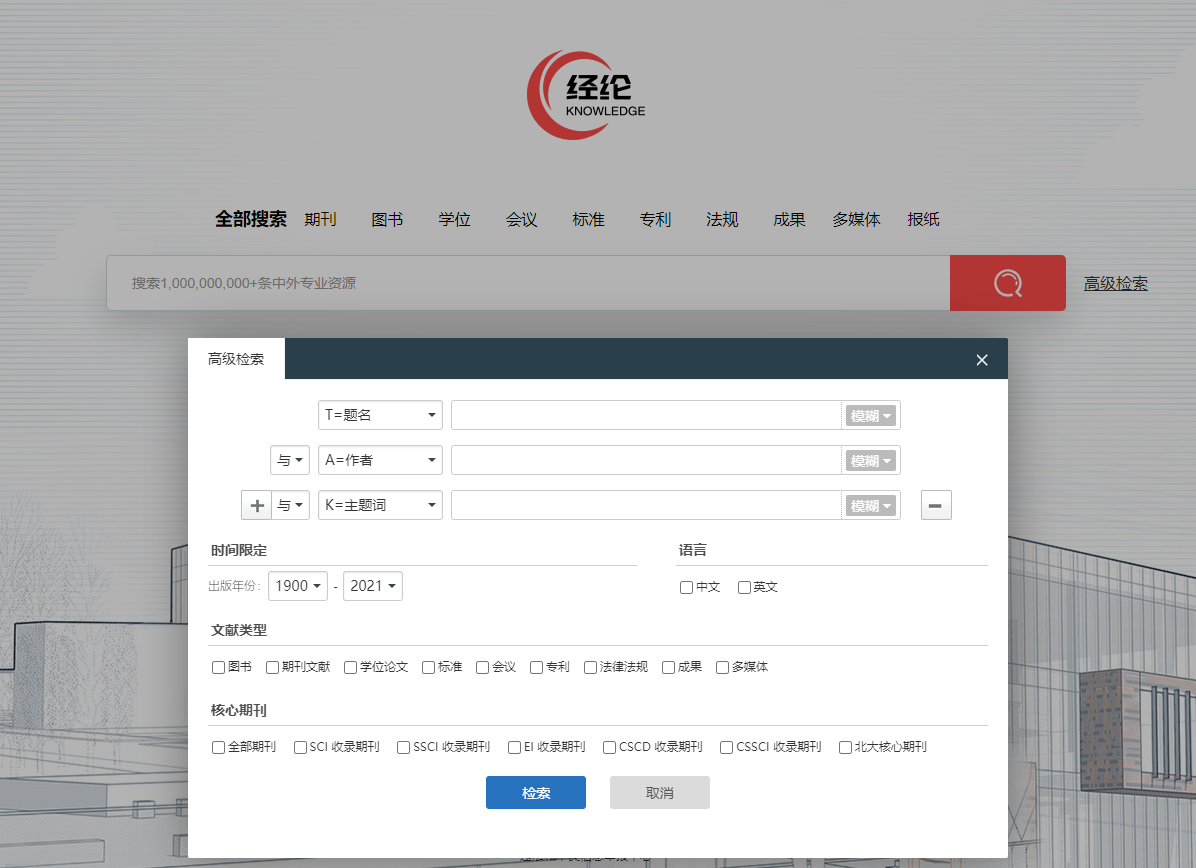Open the 与 operator dropdown beside A=作者
Screen dimensions: 1196x868
click(290, 461)
